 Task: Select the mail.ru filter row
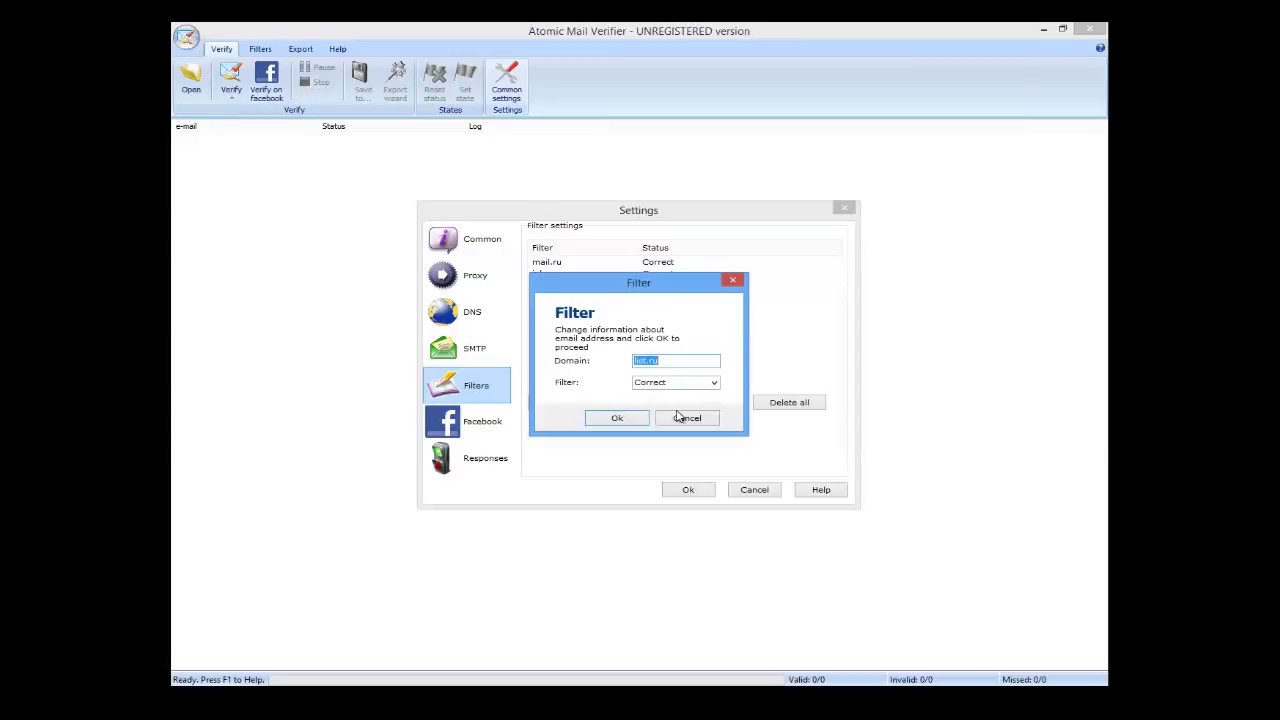pyautogui.click(x=685, y=262)
